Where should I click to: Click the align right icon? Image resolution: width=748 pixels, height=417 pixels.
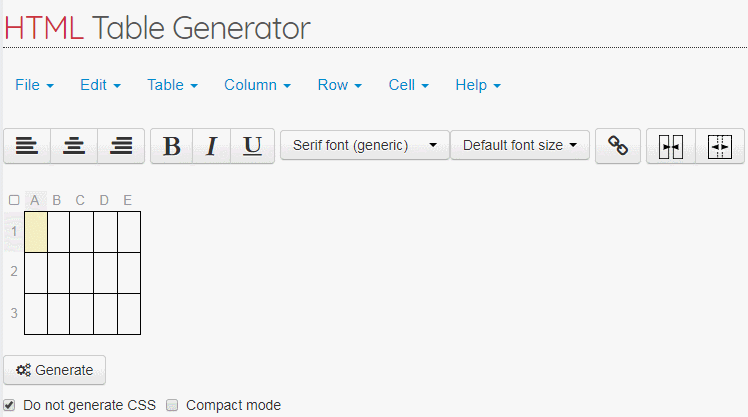pos(121,146)
